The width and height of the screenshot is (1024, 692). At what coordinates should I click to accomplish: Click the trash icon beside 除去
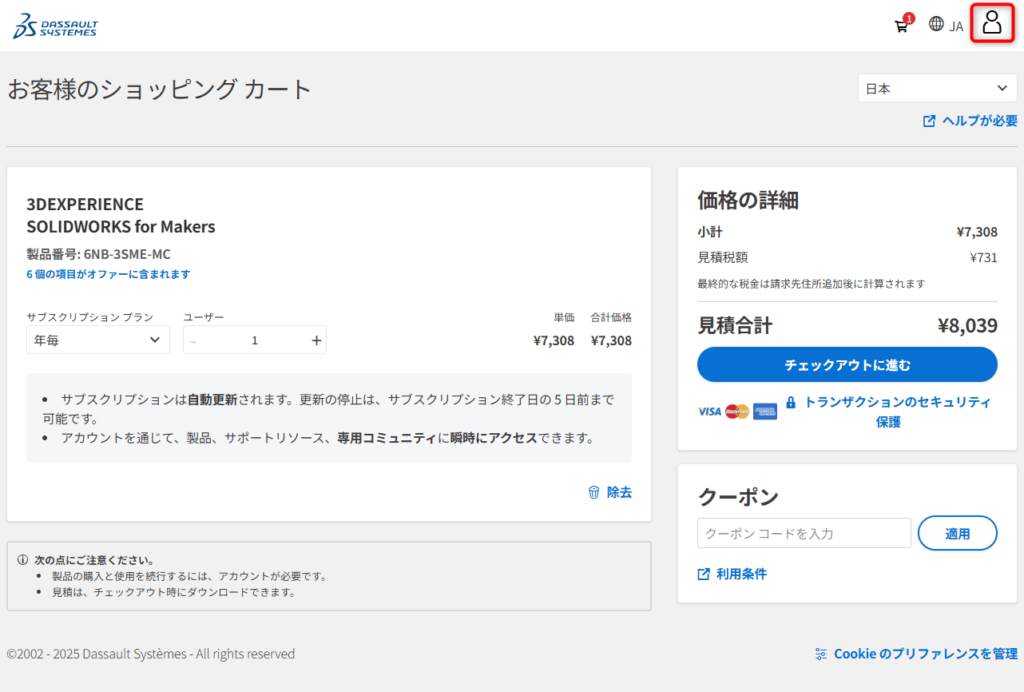(x=593, y=492)
